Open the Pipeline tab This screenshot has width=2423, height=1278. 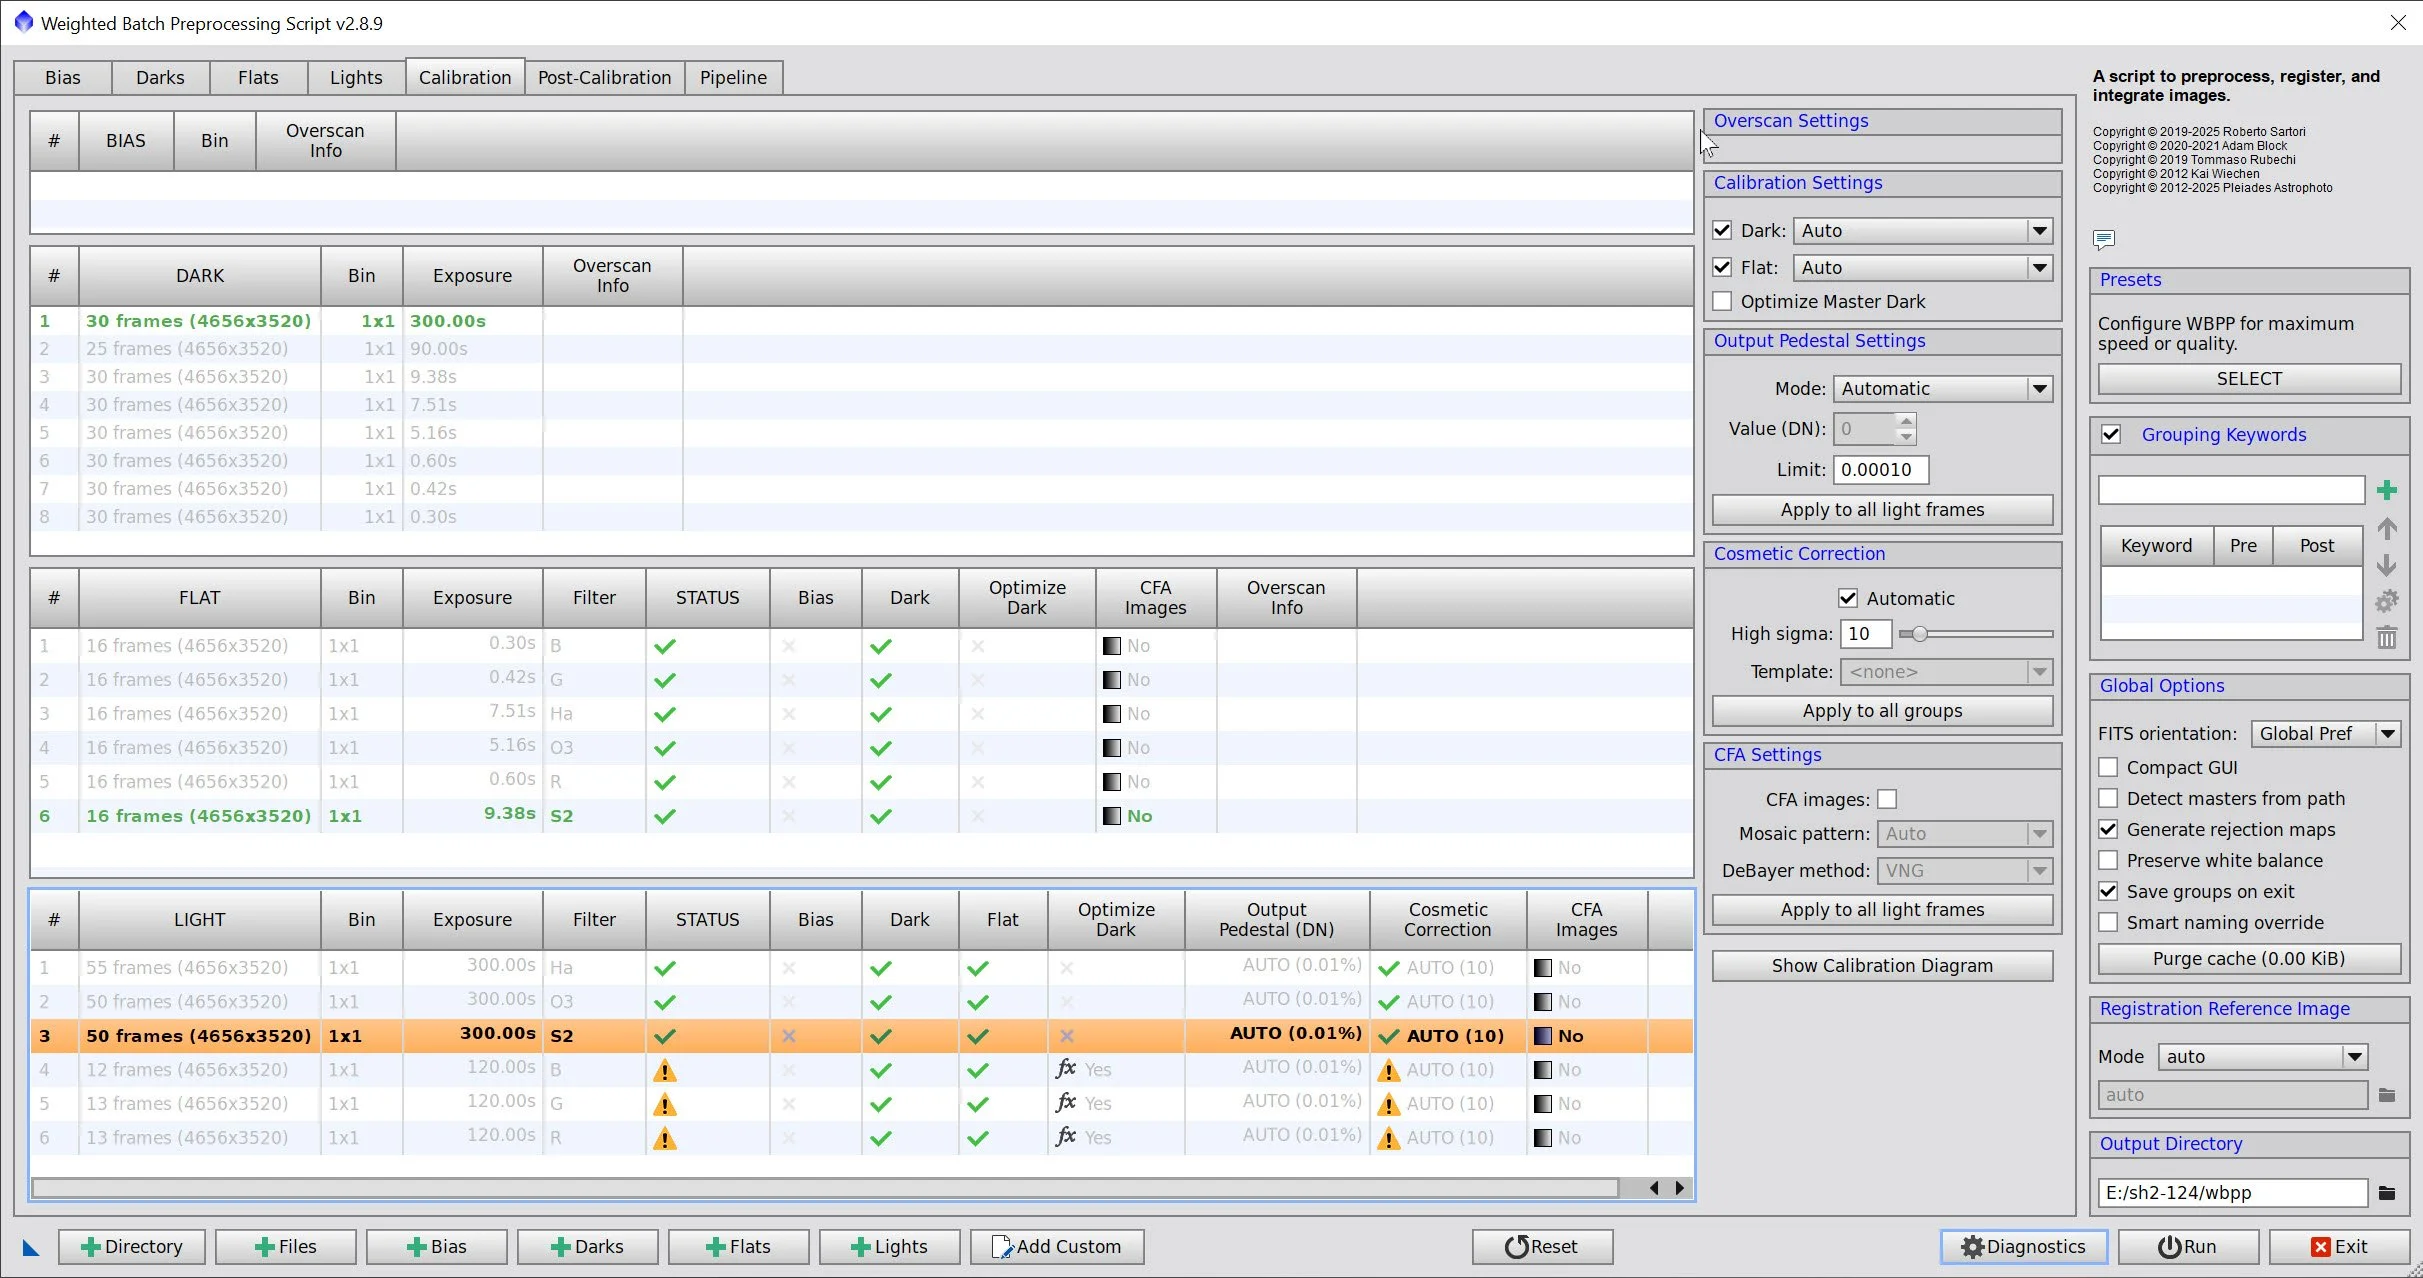coord(733,77)
